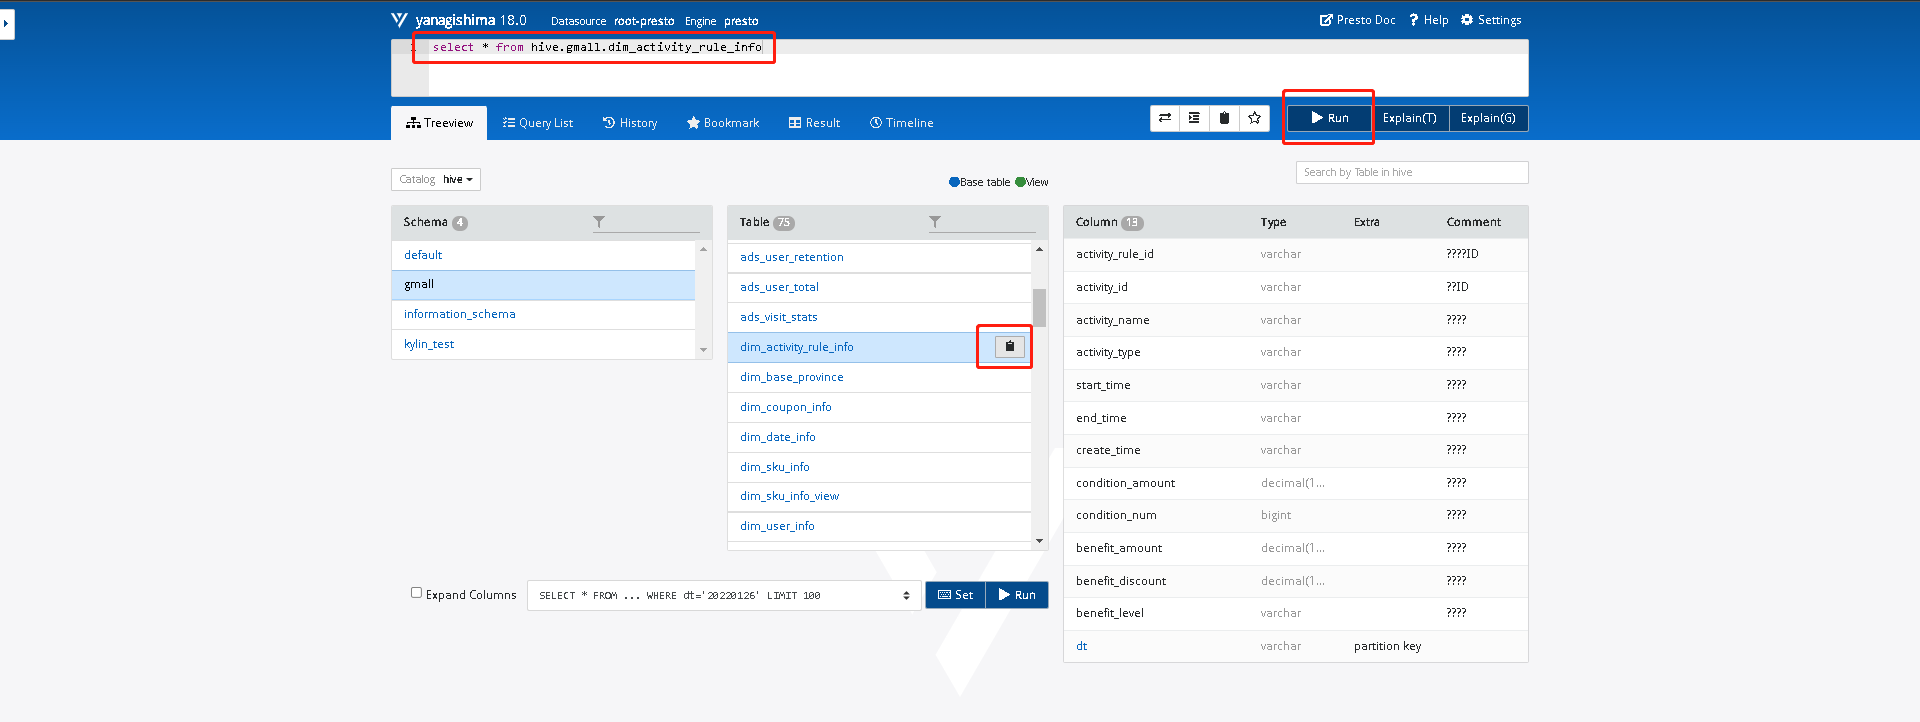Switch to the Treeview tab
Screen dimensions: 1920x722
[439, 123]
